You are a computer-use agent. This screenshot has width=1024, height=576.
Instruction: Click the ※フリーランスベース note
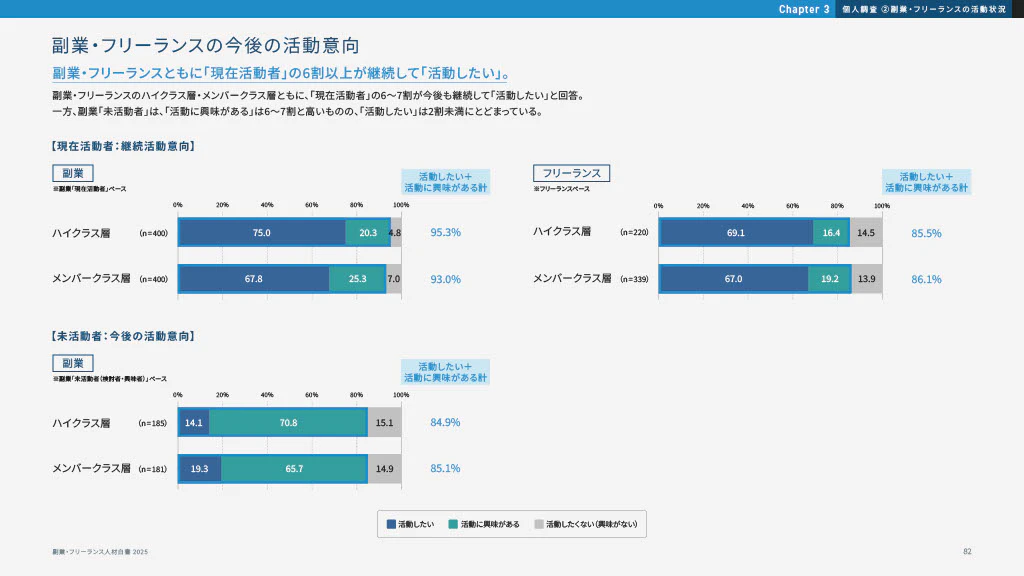(x=562, y=189)
